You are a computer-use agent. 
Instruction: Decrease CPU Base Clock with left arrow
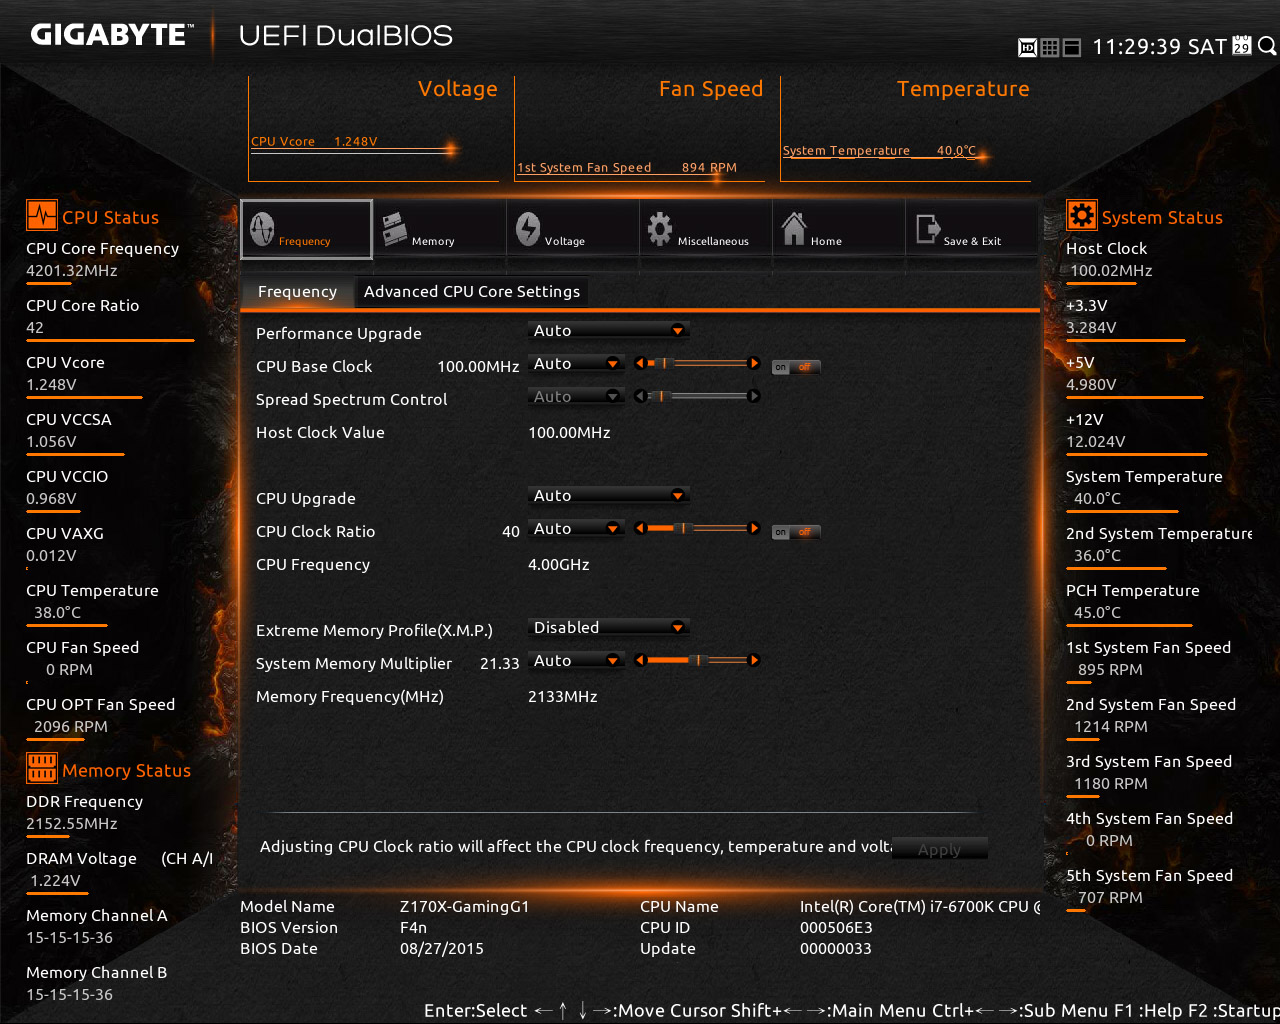click(x=640, y=363)
